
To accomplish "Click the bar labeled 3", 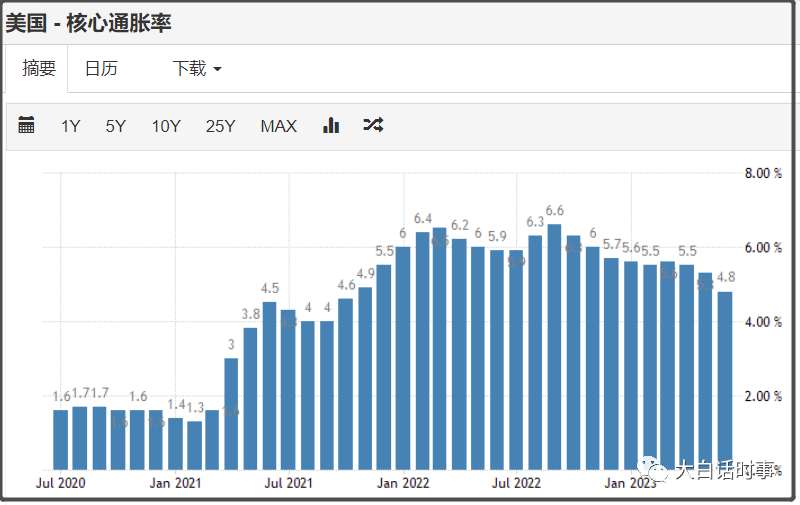I will tap(231, 414).
